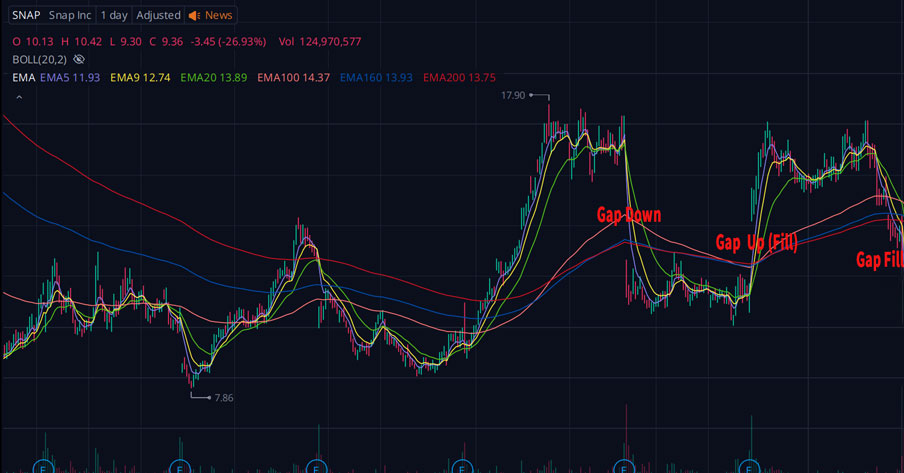Click the SNAP ticker symbol
The height and width of the screenshot is (473, 904).
[x=26, y=16]
